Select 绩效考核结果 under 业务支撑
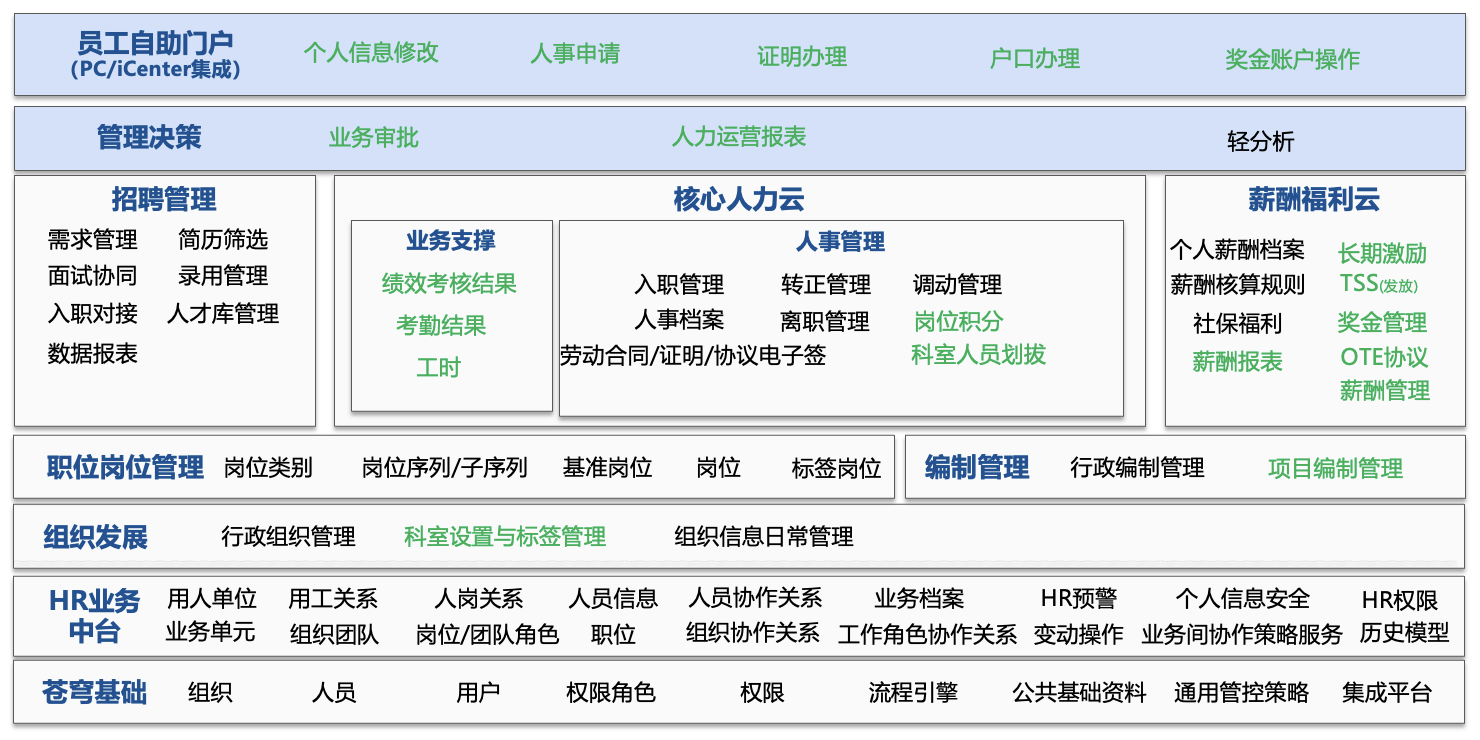 [449, 284]
